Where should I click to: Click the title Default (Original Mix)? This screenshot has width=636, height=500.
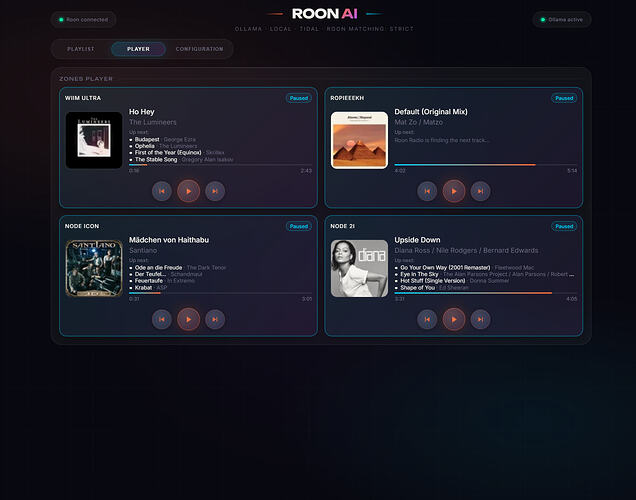coord(431,112)
